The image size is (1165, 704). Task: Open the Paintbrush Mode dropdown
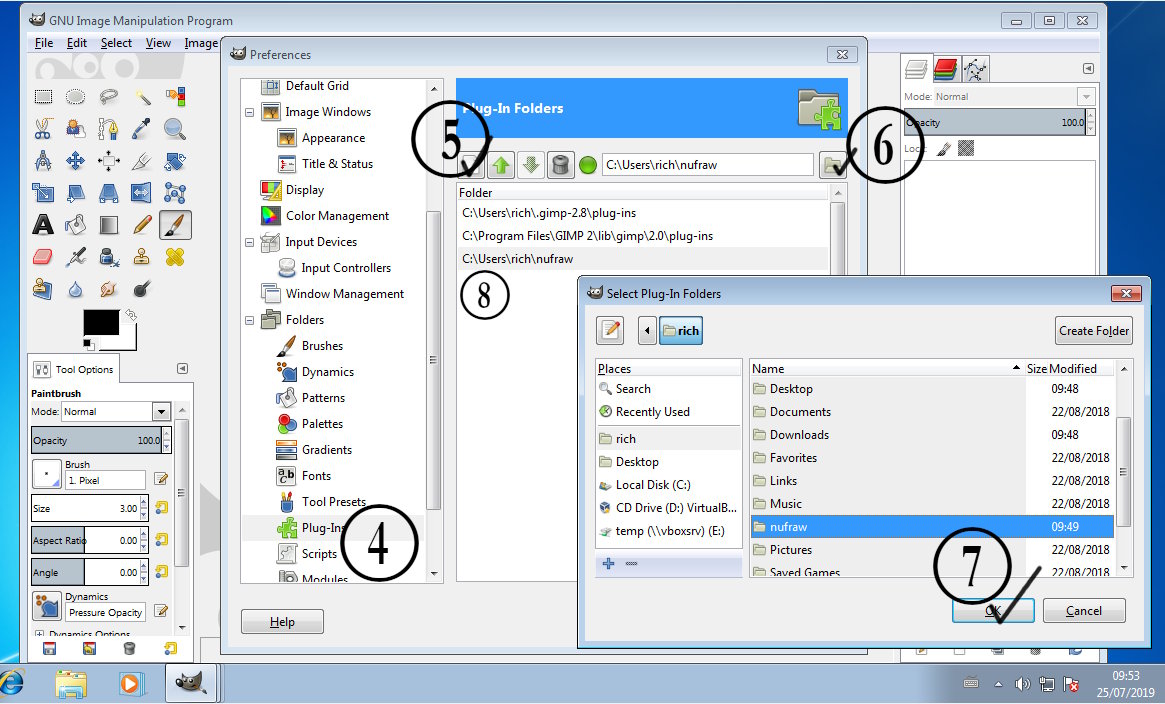161,411
